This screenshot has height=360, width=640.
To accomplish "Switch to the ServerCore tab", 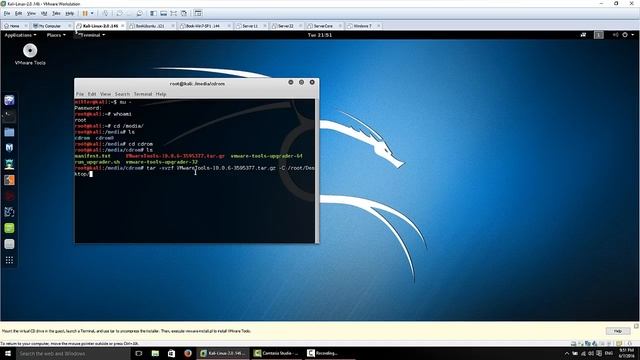I will click(x=323, y=26).
